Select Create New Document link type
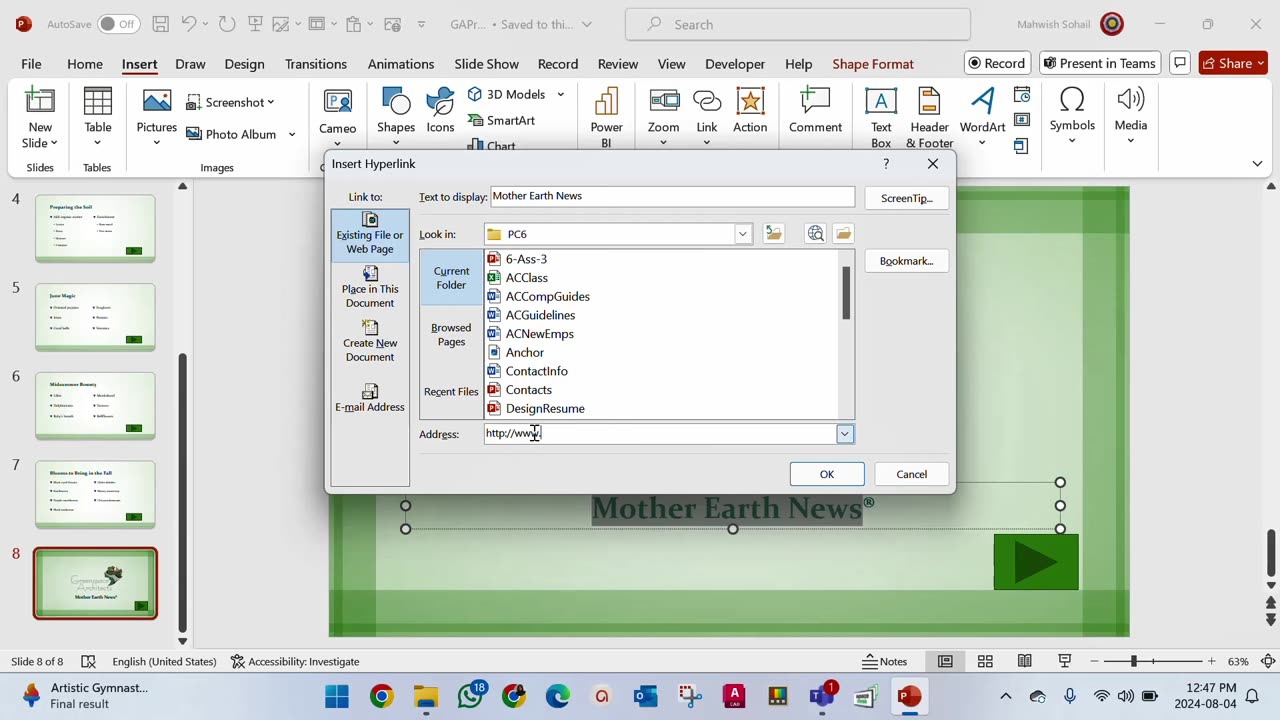 click(370, 342)
